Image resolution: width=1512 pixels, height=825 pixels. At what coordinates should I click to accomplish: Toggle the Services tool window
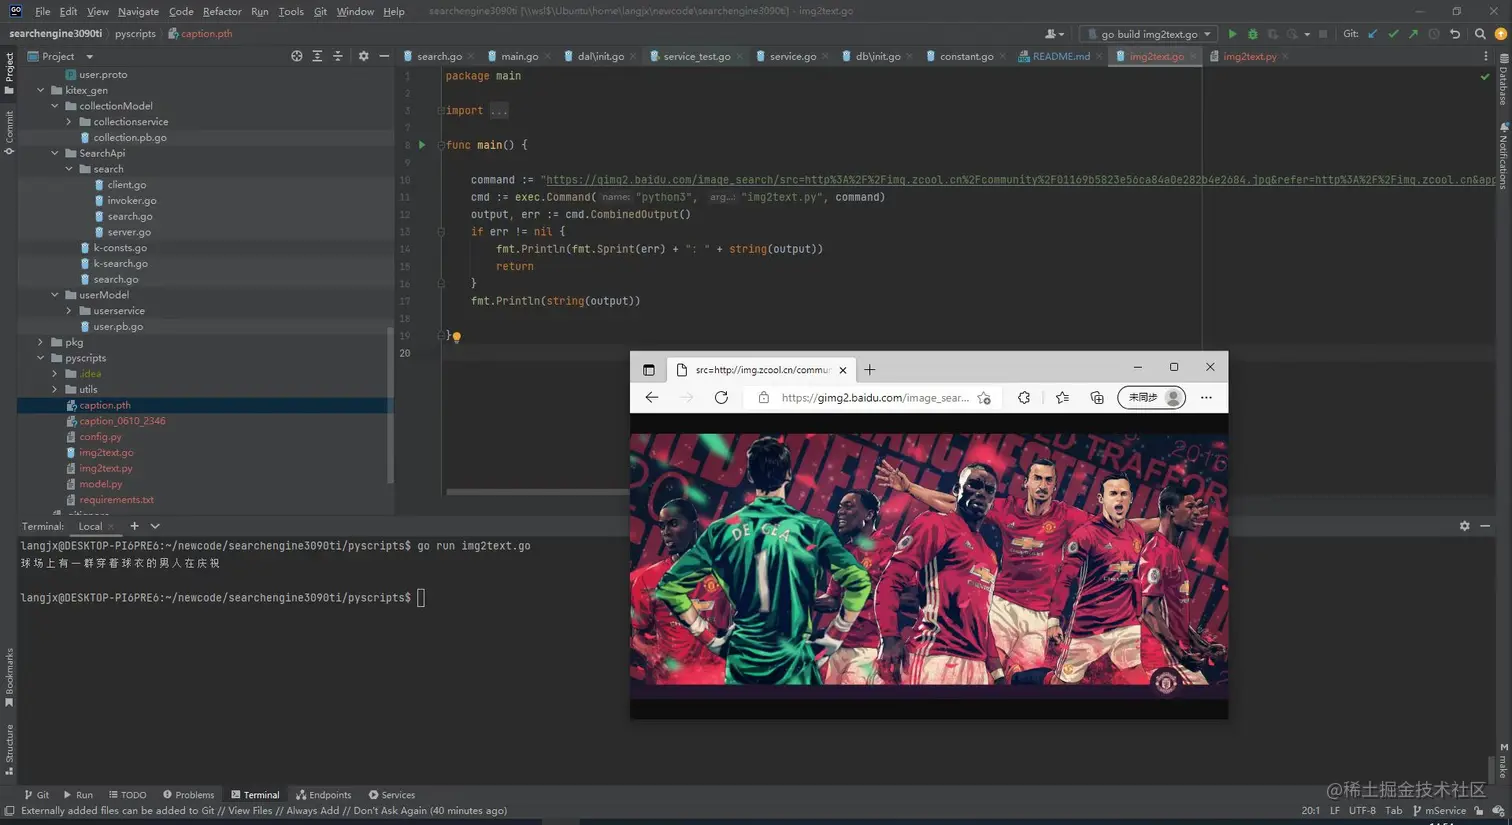(x=392, y=795)
